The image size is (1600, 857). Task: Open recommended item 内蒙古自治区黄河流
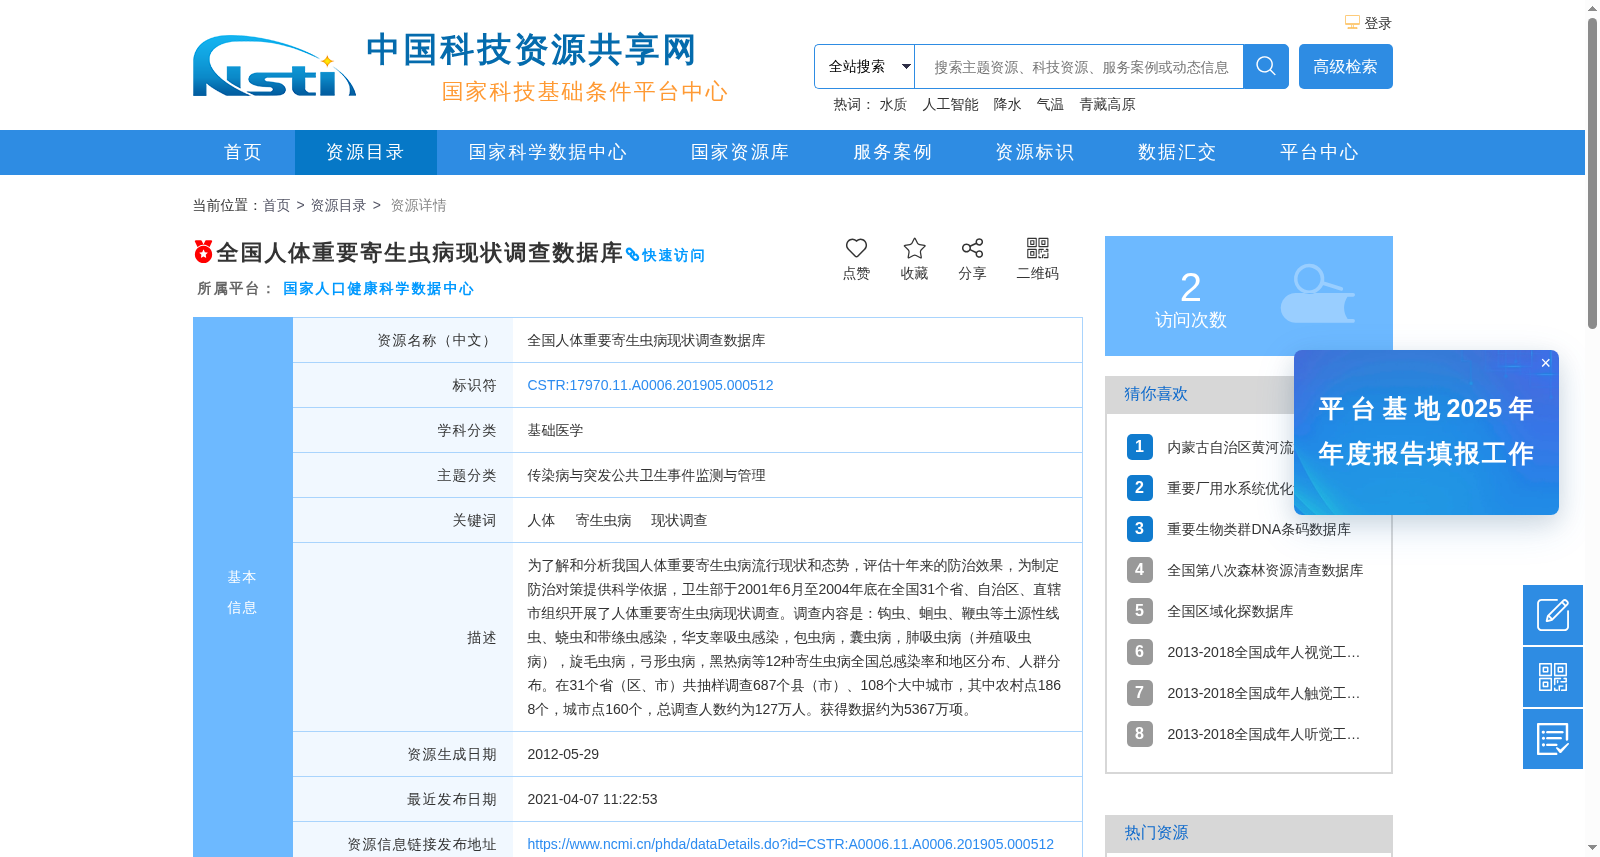tap(1230, 447)
